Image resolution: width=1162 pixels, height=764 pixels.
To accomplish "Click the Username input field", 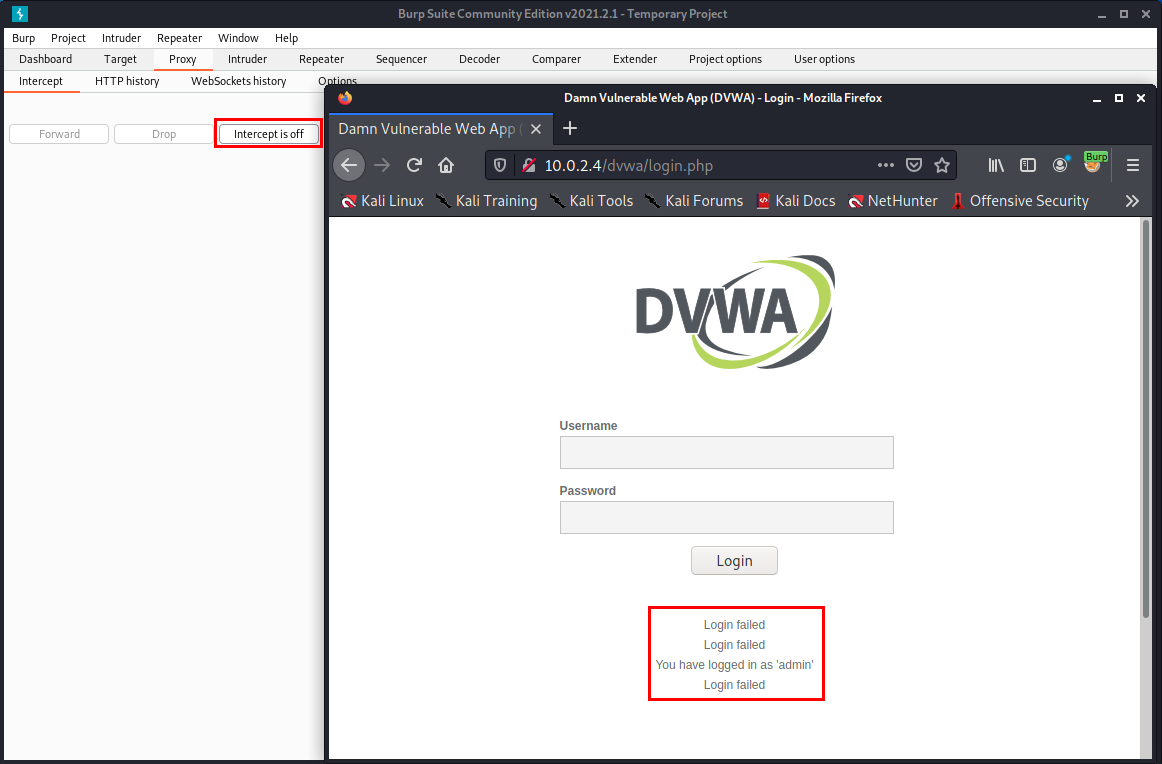I will click(726, 453).
